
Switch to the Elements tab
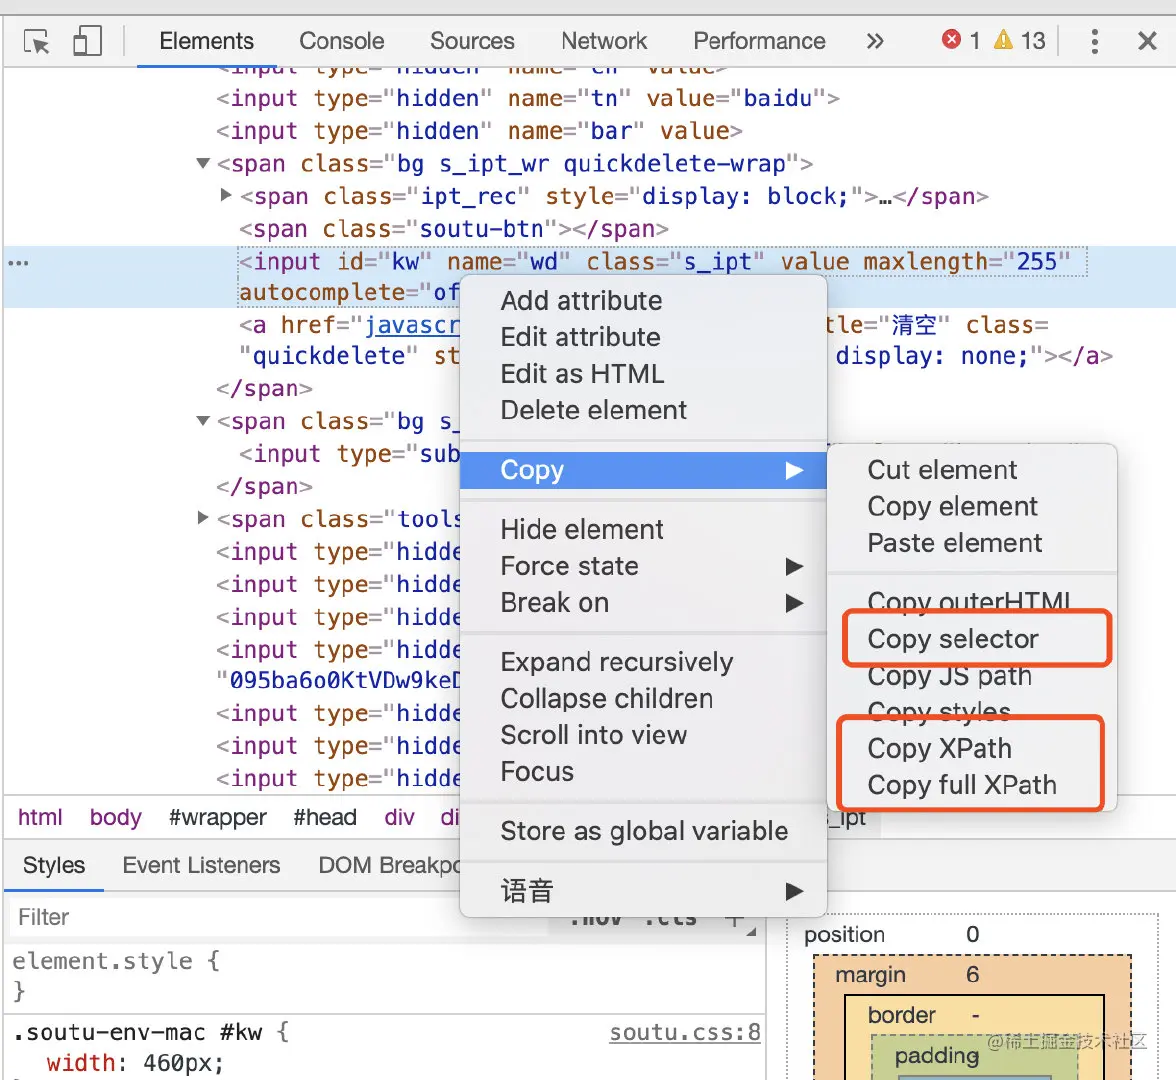[206, 41]
